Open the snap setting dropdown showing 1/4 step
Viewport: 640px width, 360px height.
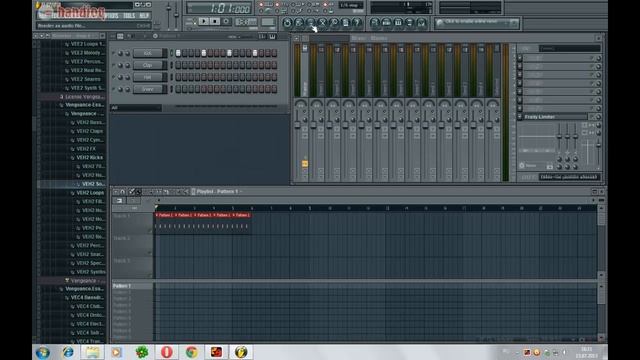[351, 6]
